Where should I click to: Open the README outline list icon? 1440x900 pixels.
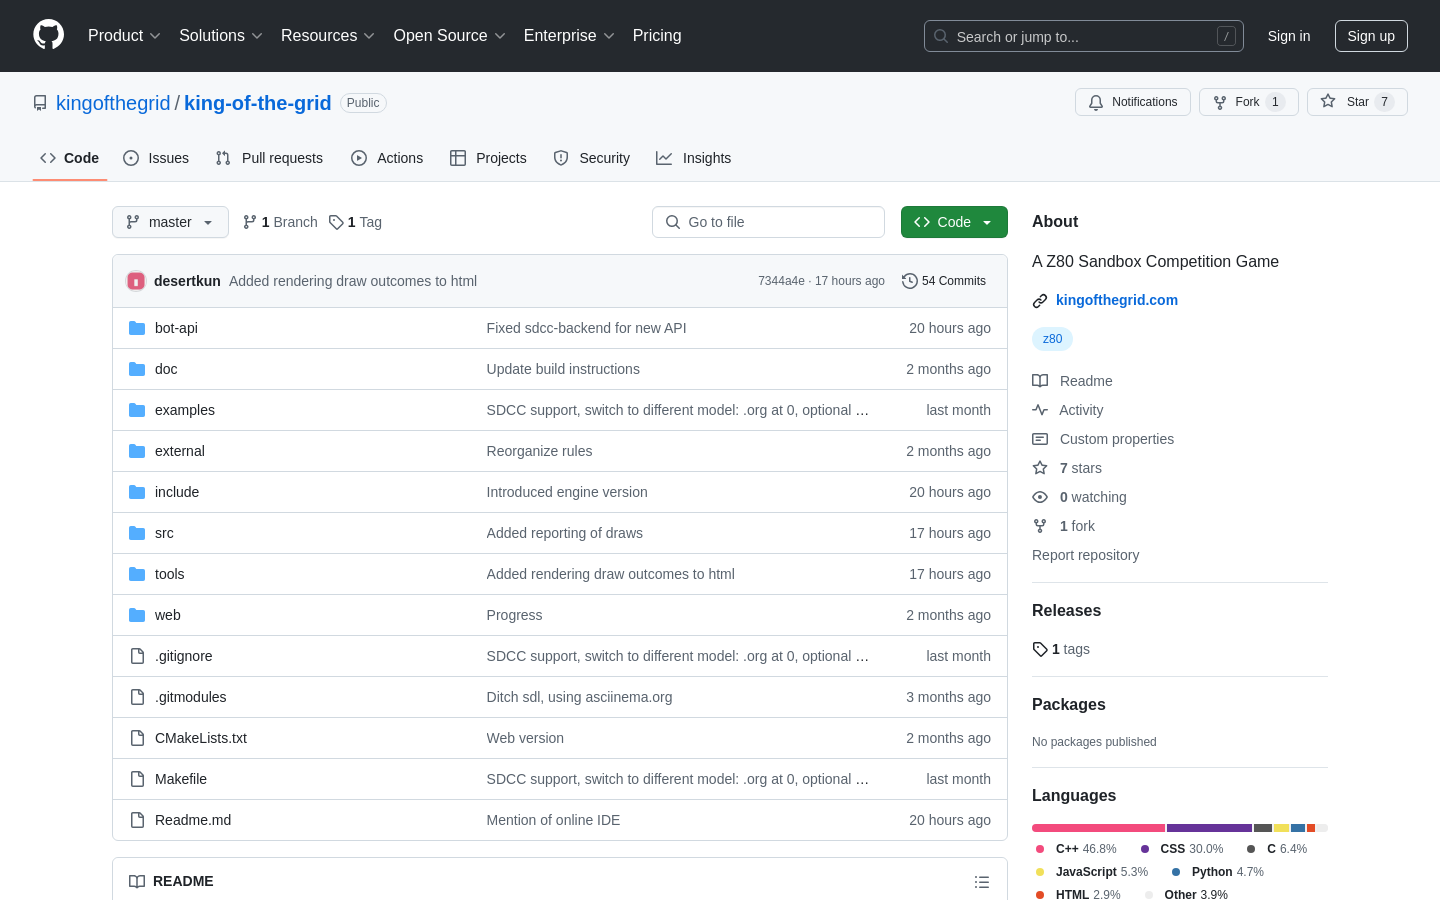pyautogui.click(x=982, y=881)
